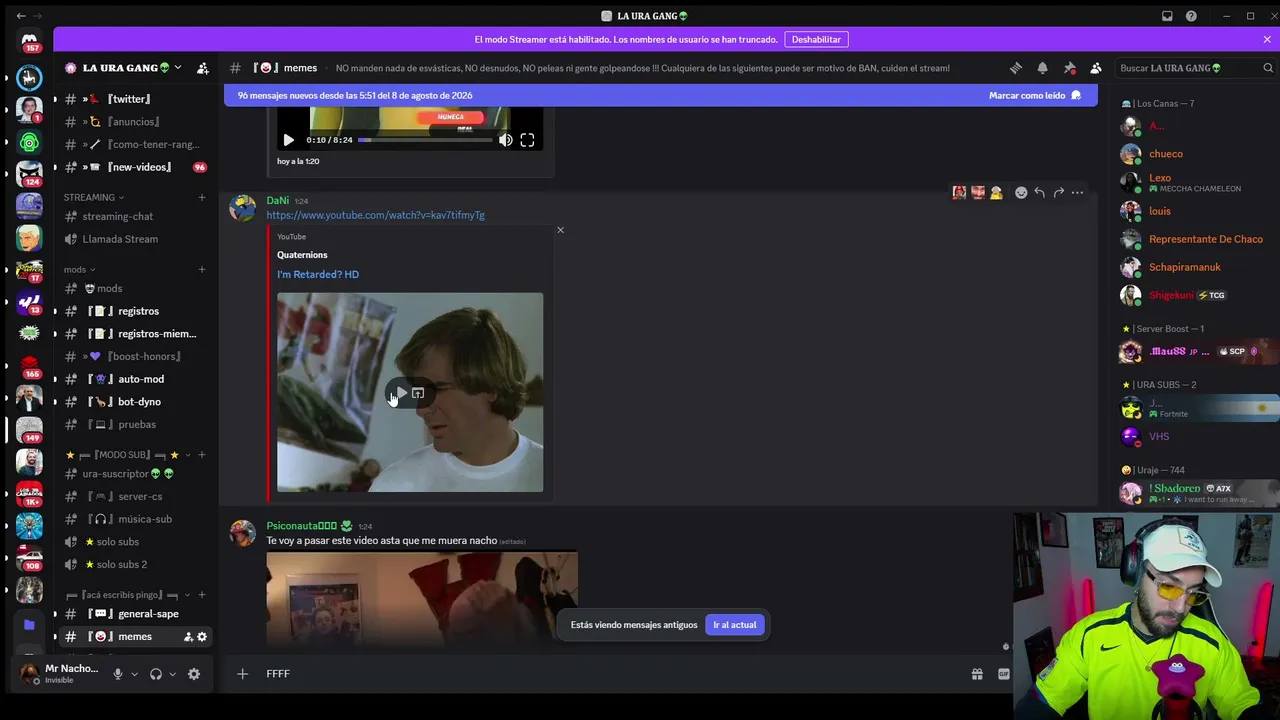Play the video at top of chat

288,140
